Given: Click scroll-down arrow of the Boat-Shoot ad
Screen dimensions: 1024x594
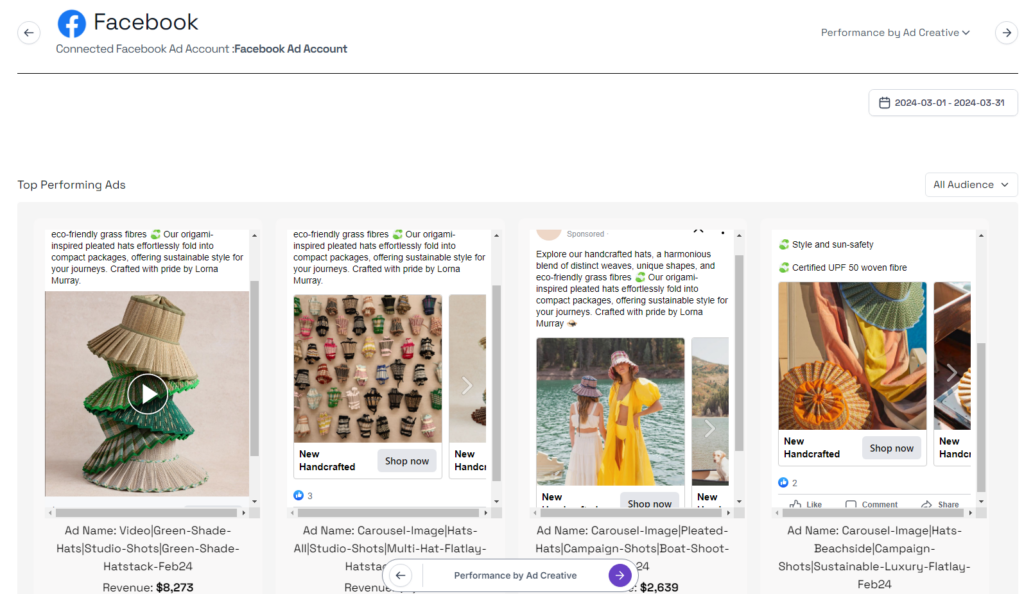Looking at the screenshot, I should 739,501.
